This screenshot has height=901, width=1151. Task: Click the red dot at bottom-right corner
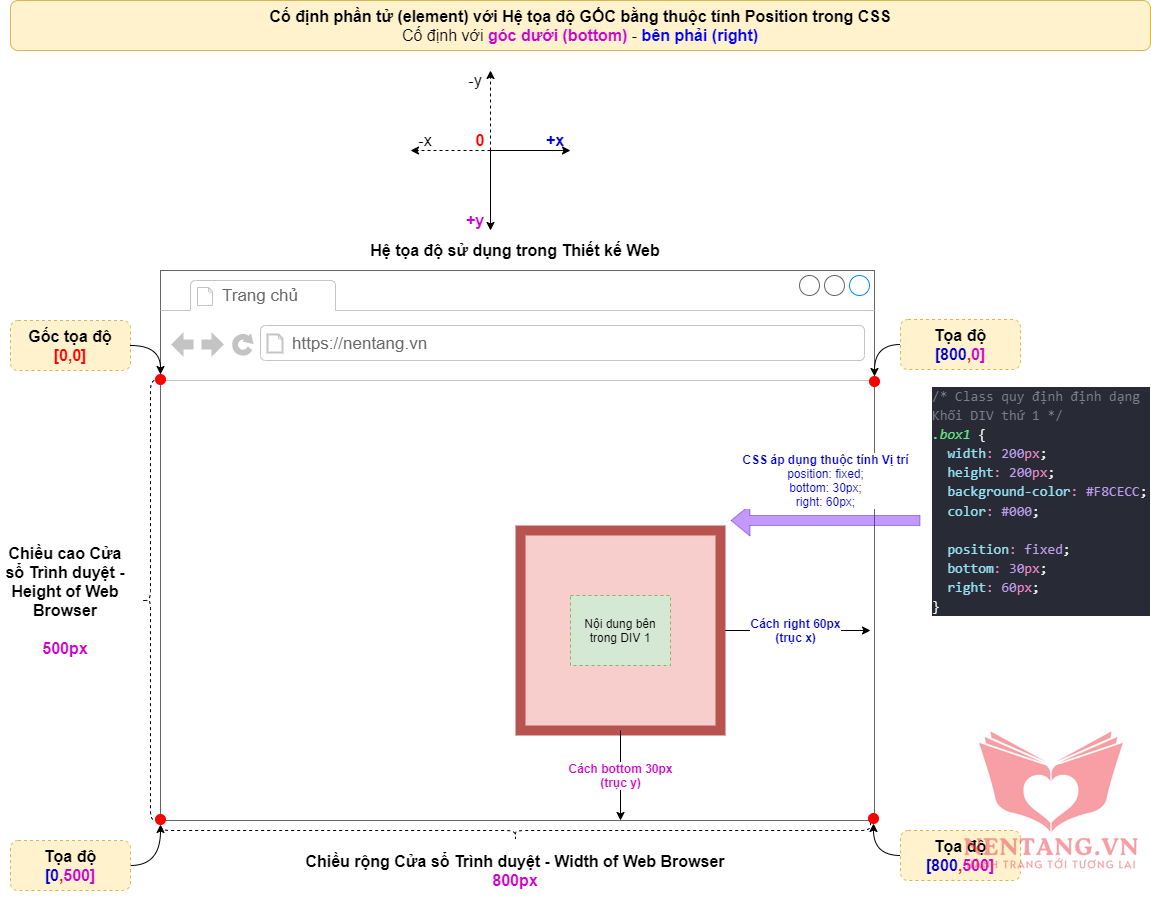coord(873,818)
